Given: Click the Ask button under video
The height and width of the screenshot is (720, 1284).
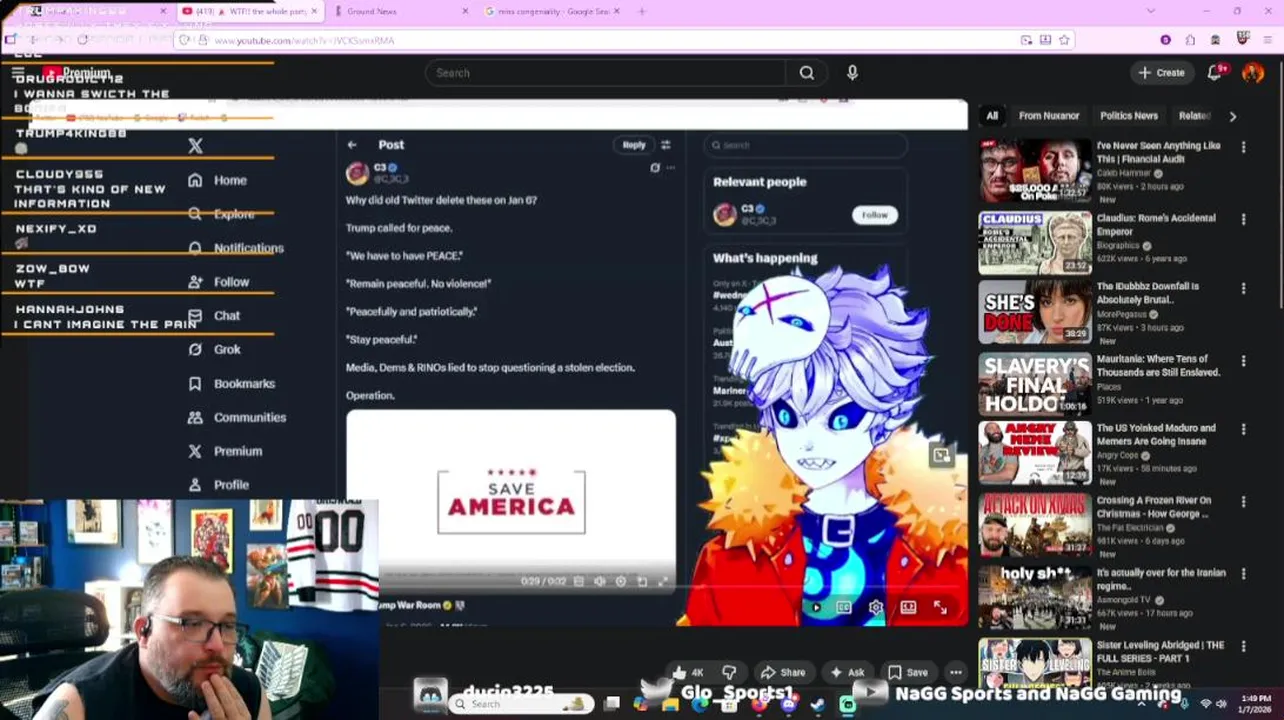Looking at the screenshot, I should coord(847,673).
